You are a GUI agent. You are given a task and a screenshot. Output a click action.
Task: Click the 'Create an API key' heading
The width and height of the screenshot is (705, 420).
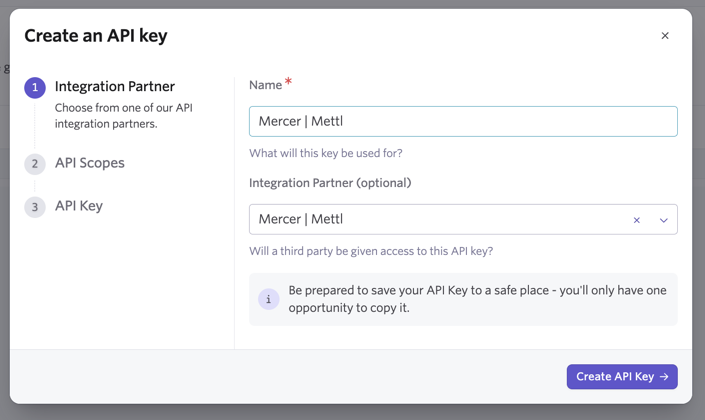click(x=96, y=36)
